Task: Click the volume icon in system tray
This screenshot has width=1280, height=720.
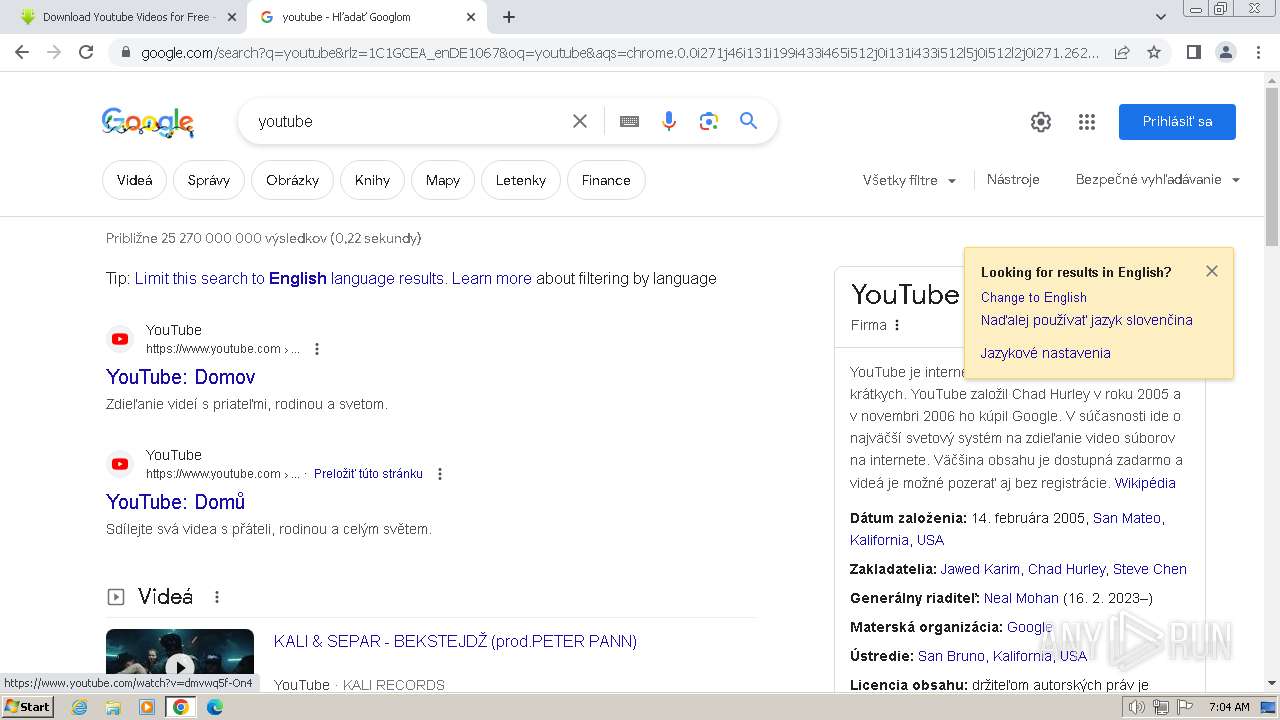Action: click(x=1137, y=707)
